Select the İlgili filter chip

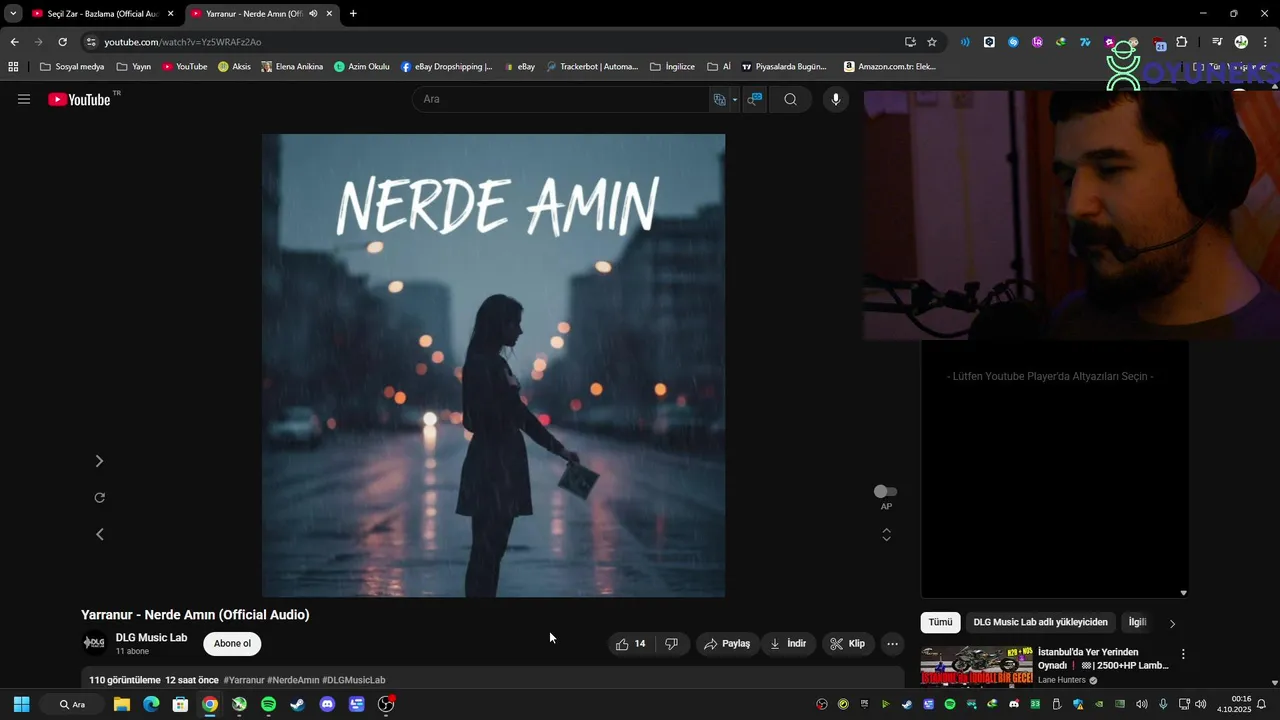[1137, 622]
